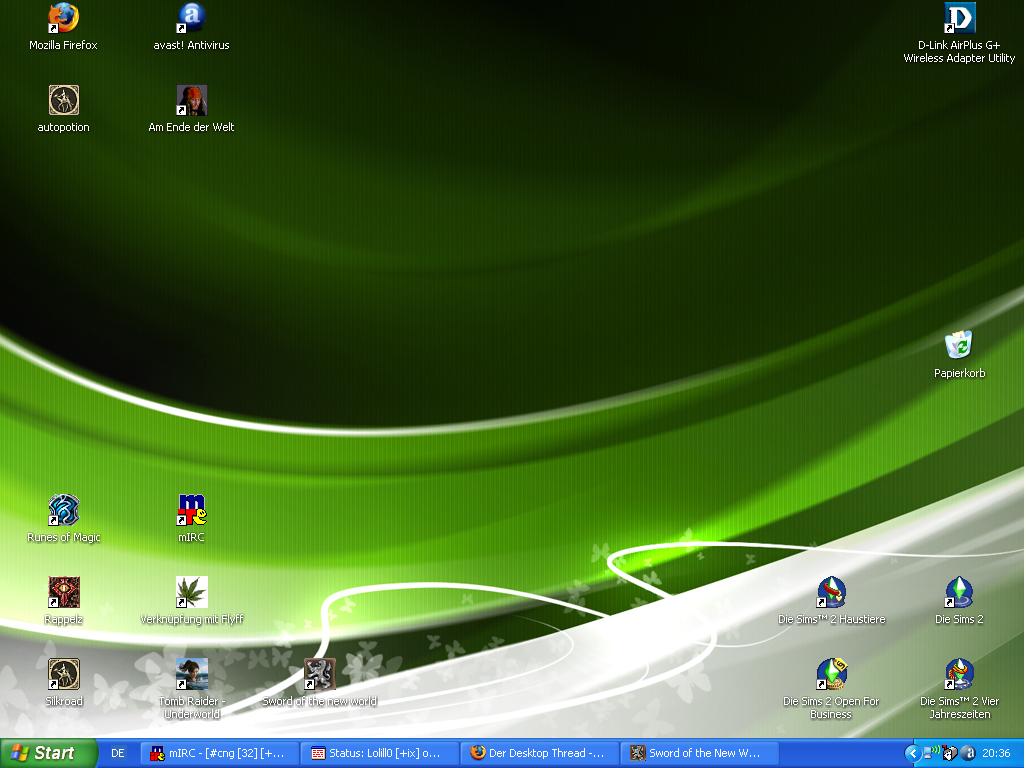Click the Runes of Magic desktop icon
The height and width of the screenshot is (768, 1026).
click(63, 510)
